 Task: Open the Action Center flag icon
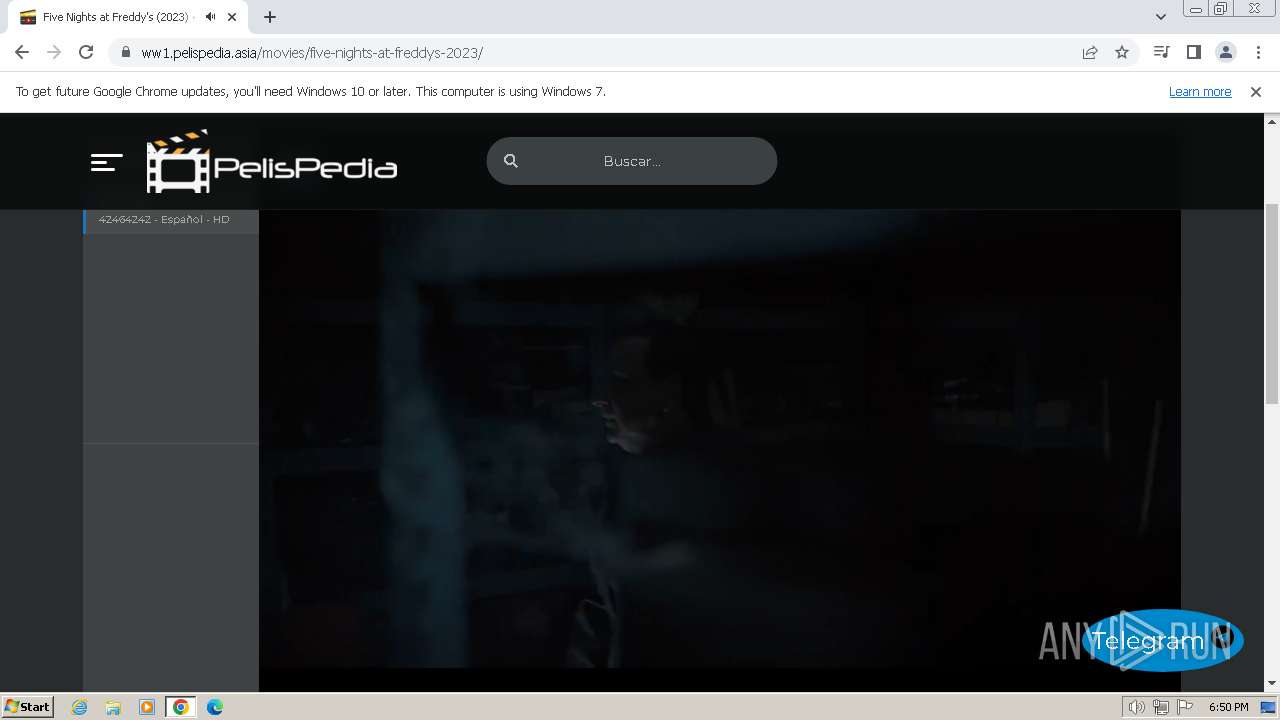click(1185, 707)
